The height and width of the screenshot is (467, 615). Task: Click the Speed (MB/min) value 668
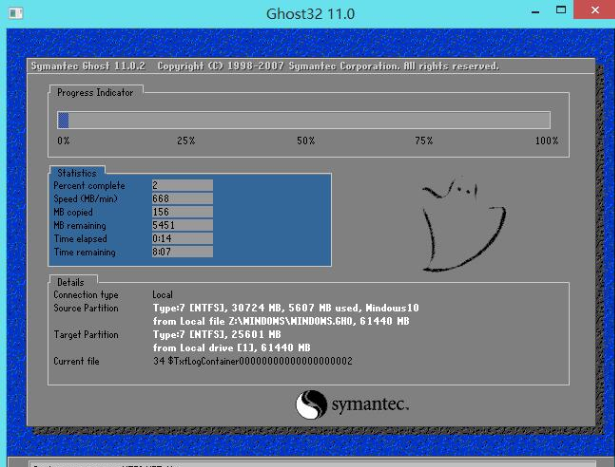pyautogui.click(x=181, y=198)
